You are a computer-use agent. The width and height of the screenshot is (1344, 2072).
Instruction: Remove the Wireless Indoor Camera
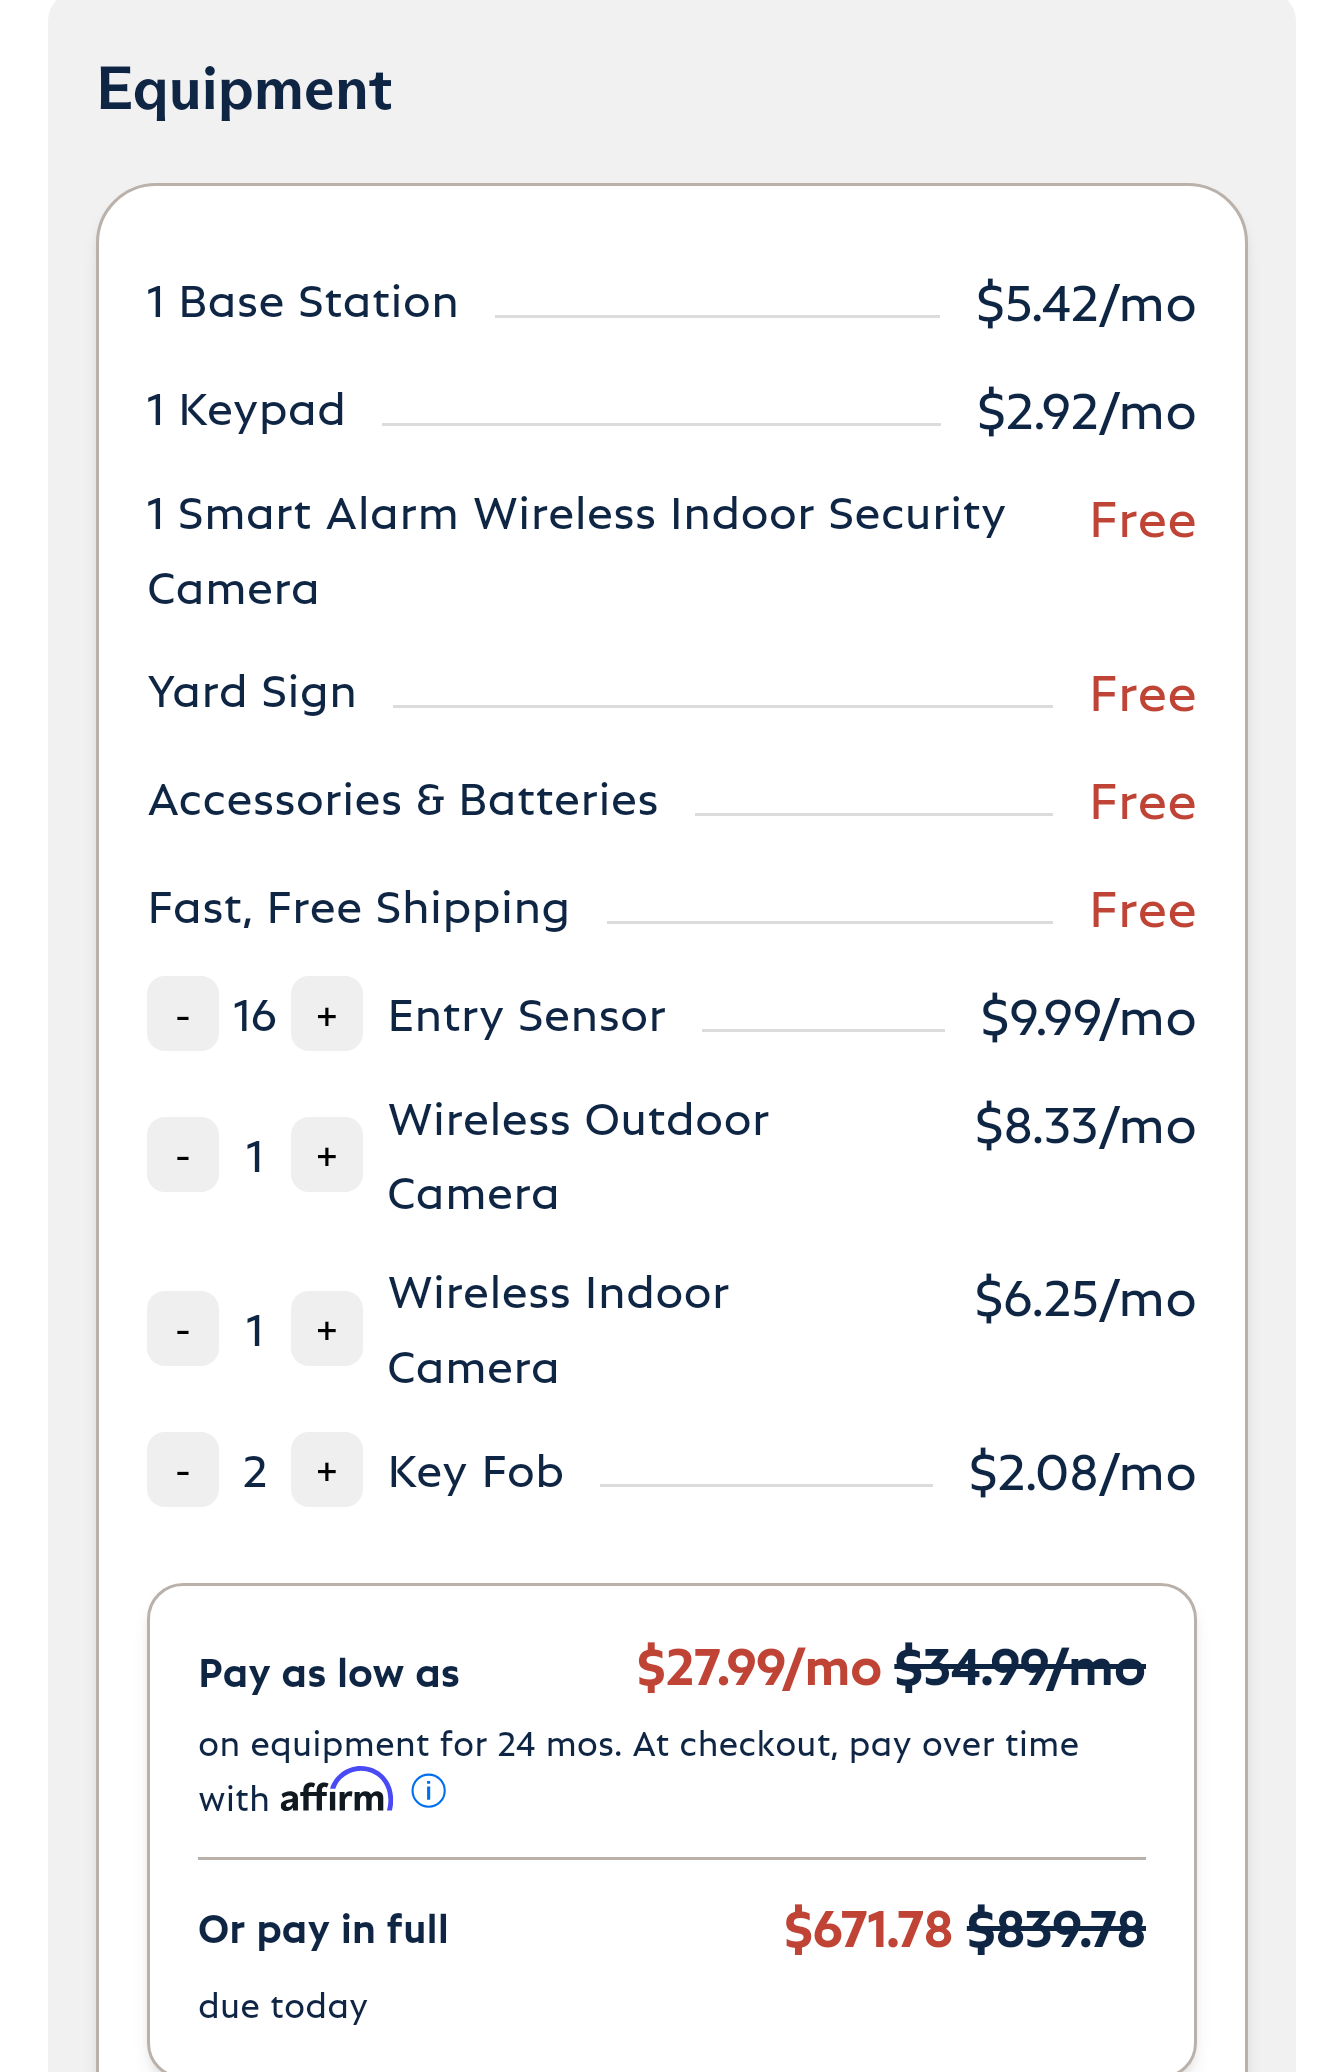click(183, 1329)
